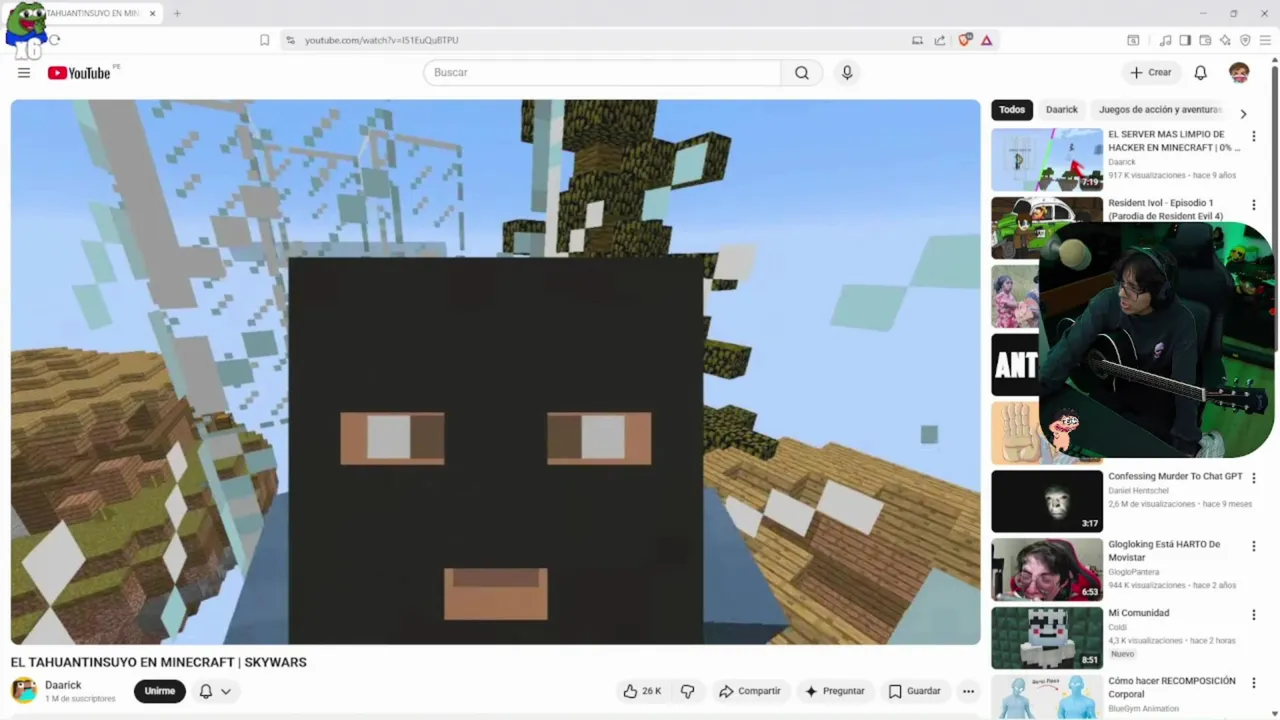
Task: Open the Brave Shields lion icon
Action: pyautogui.click(x=965, y=40)
